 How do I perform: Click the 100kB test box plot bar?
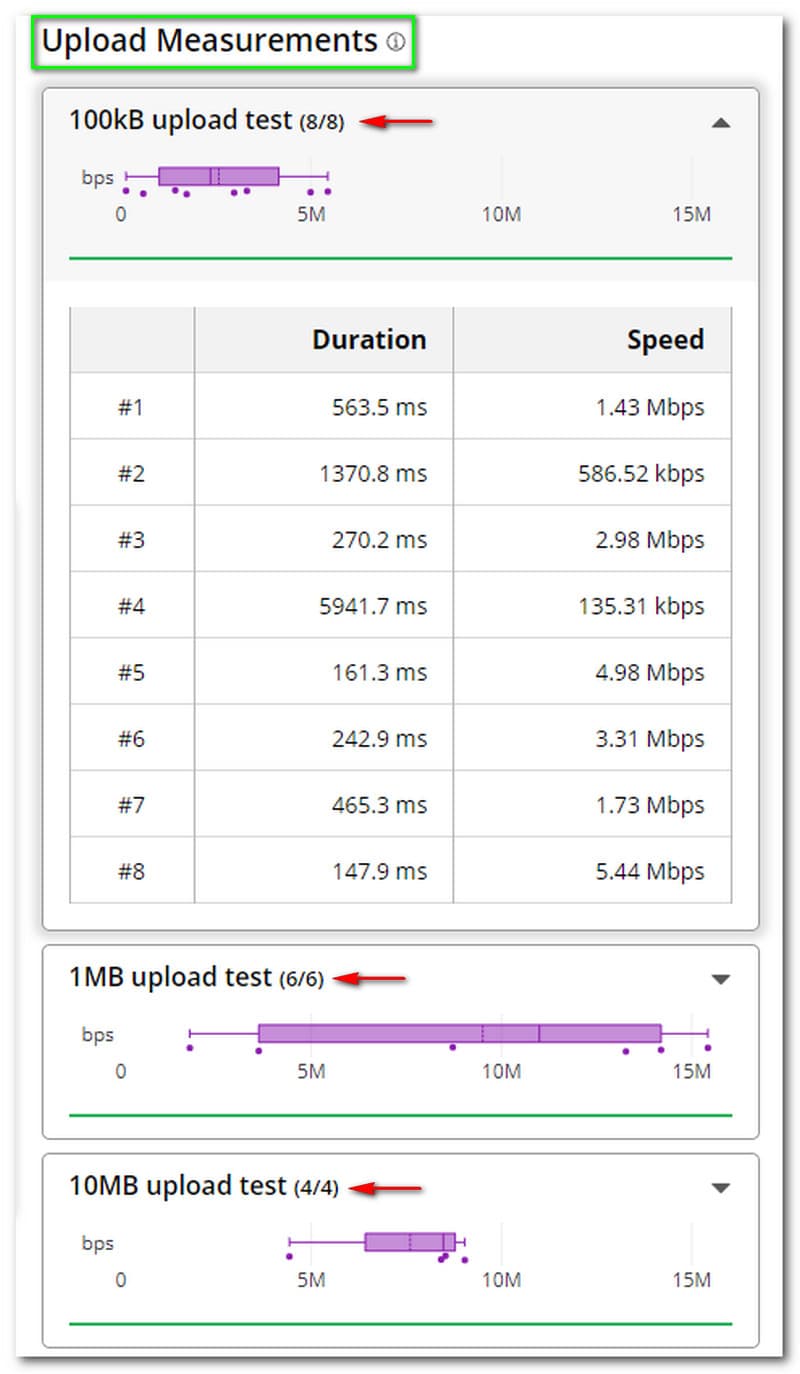pyautogui.click(x=218, y=177)
